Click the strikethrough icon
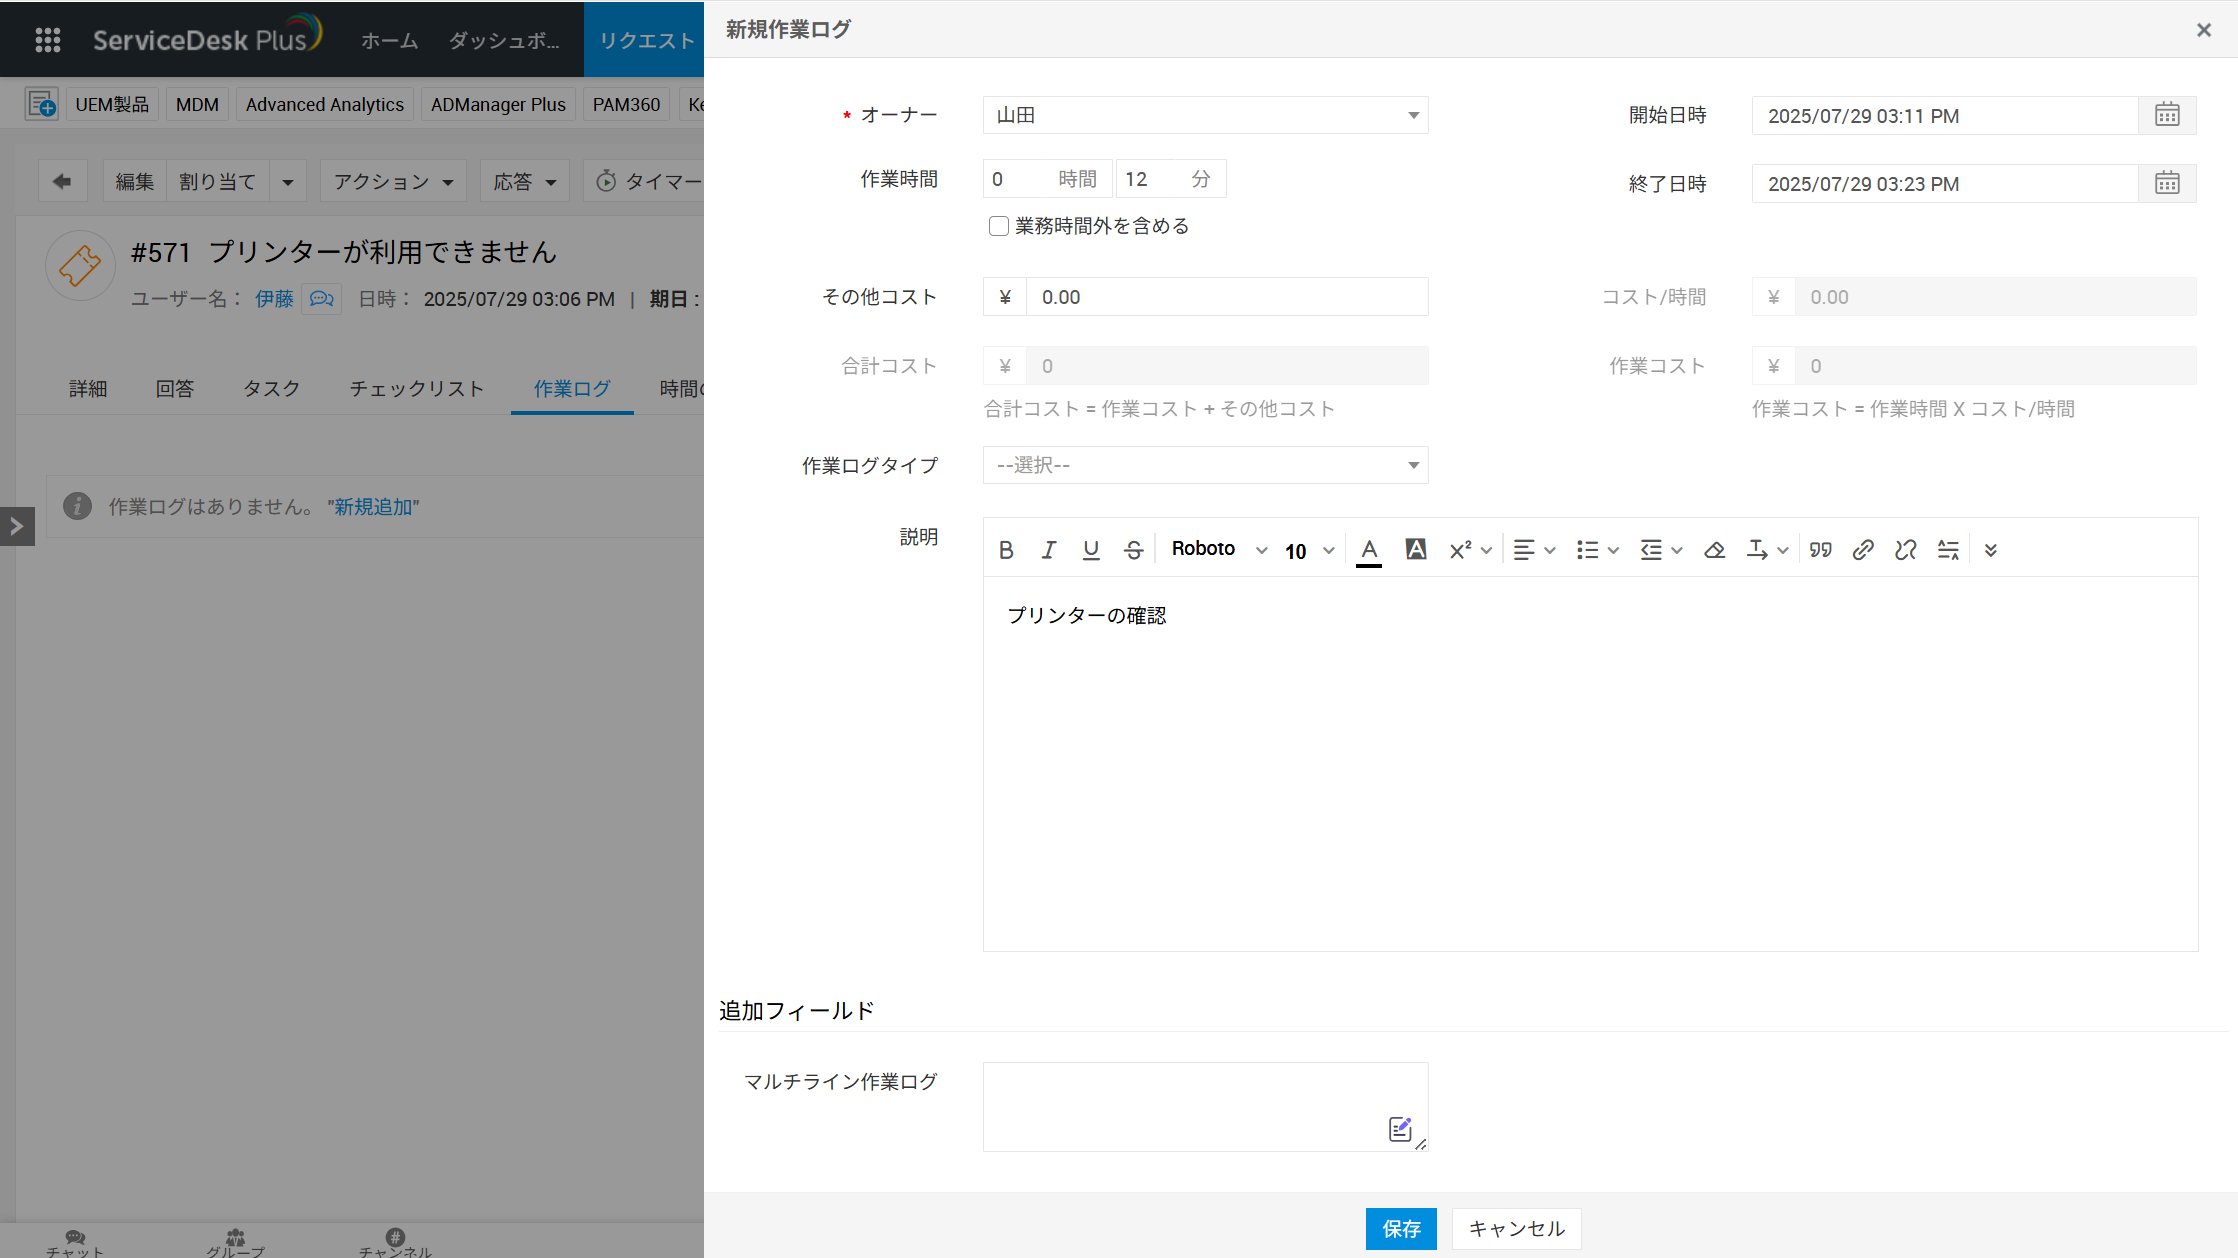Image resolution: width=2238 pixels, height=1258 pixels. (1133, 550)
